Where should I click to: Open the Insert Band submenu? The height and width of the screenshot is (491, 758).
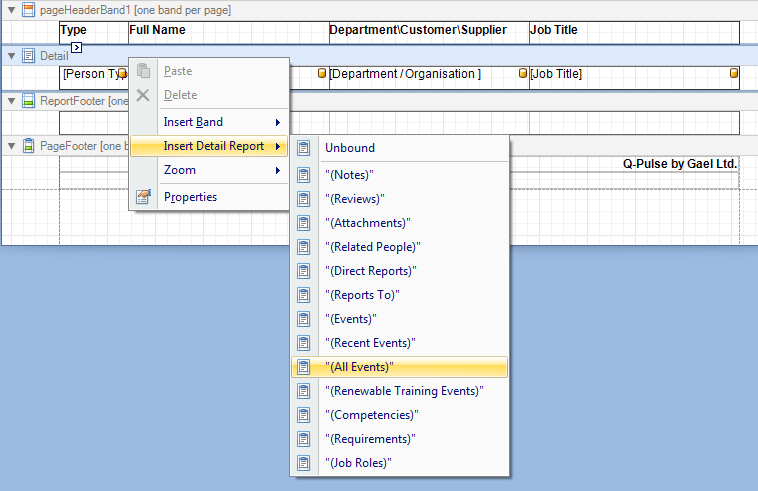pos(209,122)
